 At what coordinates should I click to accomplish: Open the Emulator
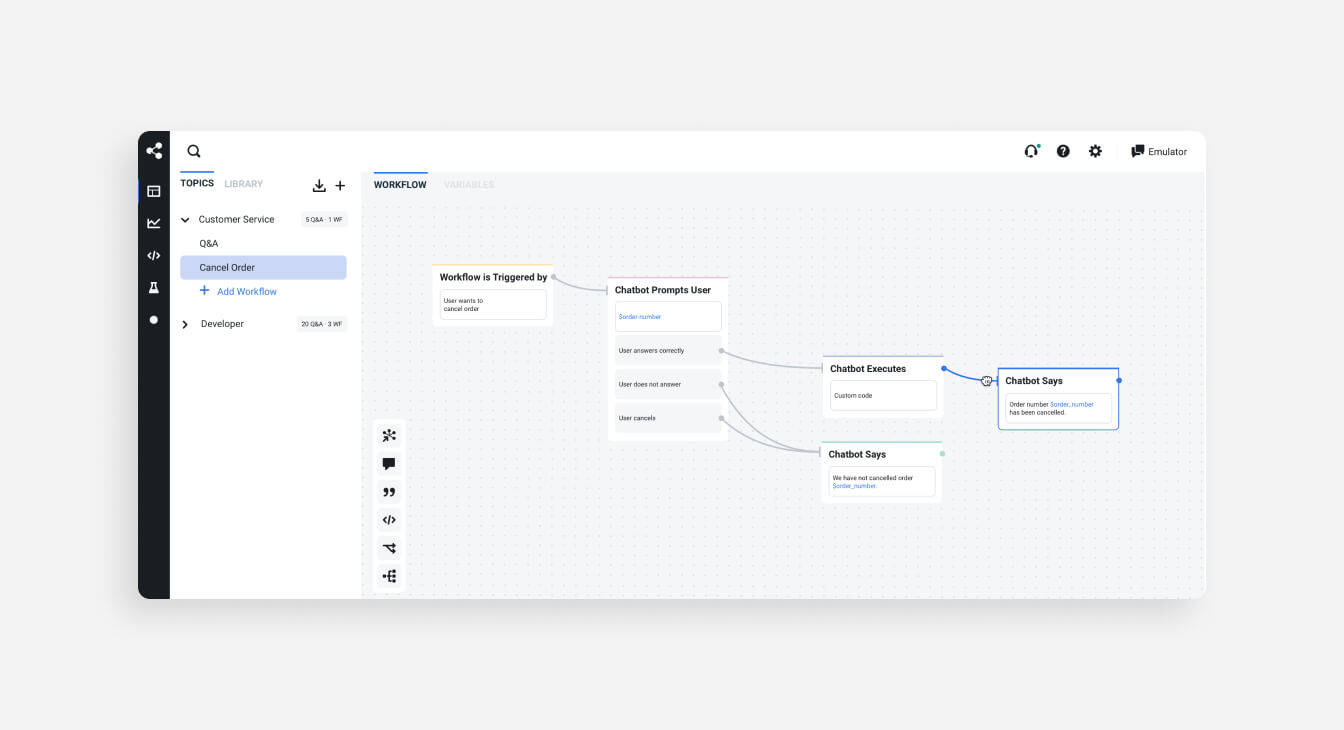[1159, 152]
